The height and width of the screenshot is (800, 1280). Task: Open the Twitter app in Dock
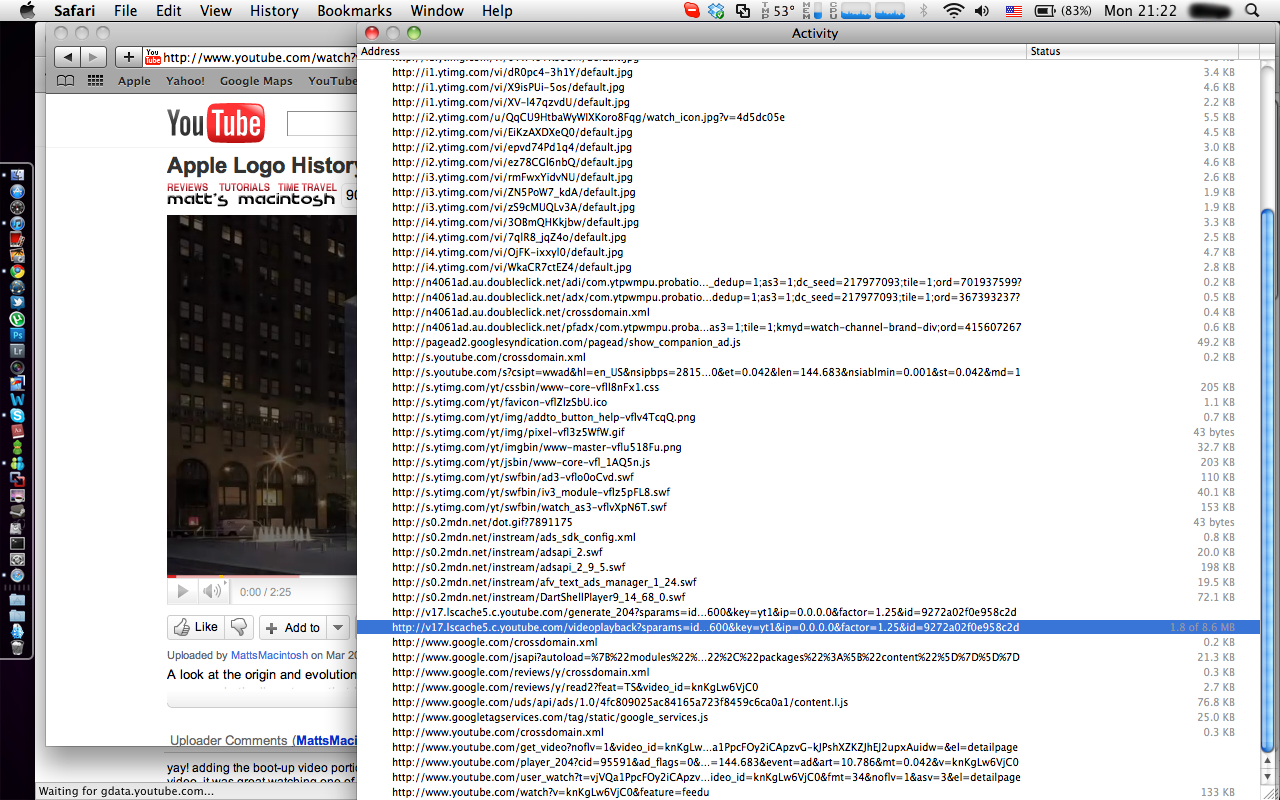coord(17,303)
